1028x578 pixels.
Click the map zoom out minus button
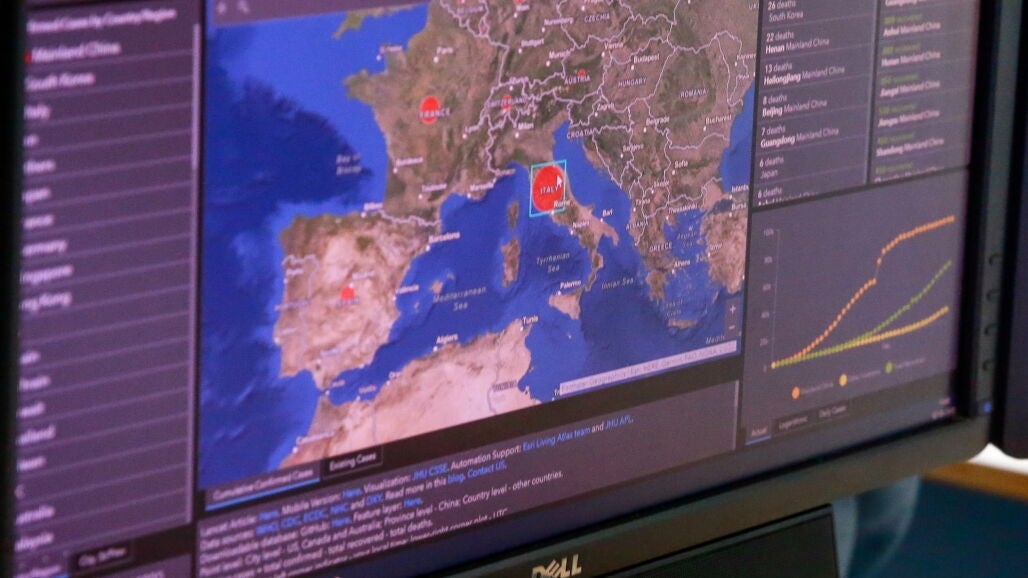(733, 327)
